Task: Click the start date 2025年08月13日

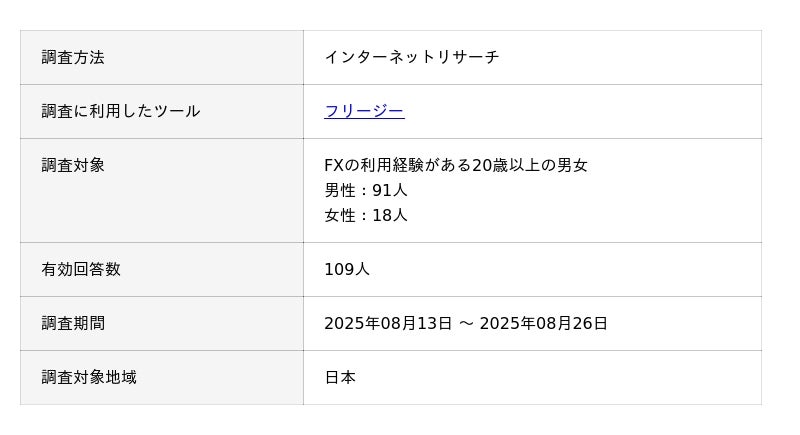Action: pyautogui.click(x=388, y=323)
